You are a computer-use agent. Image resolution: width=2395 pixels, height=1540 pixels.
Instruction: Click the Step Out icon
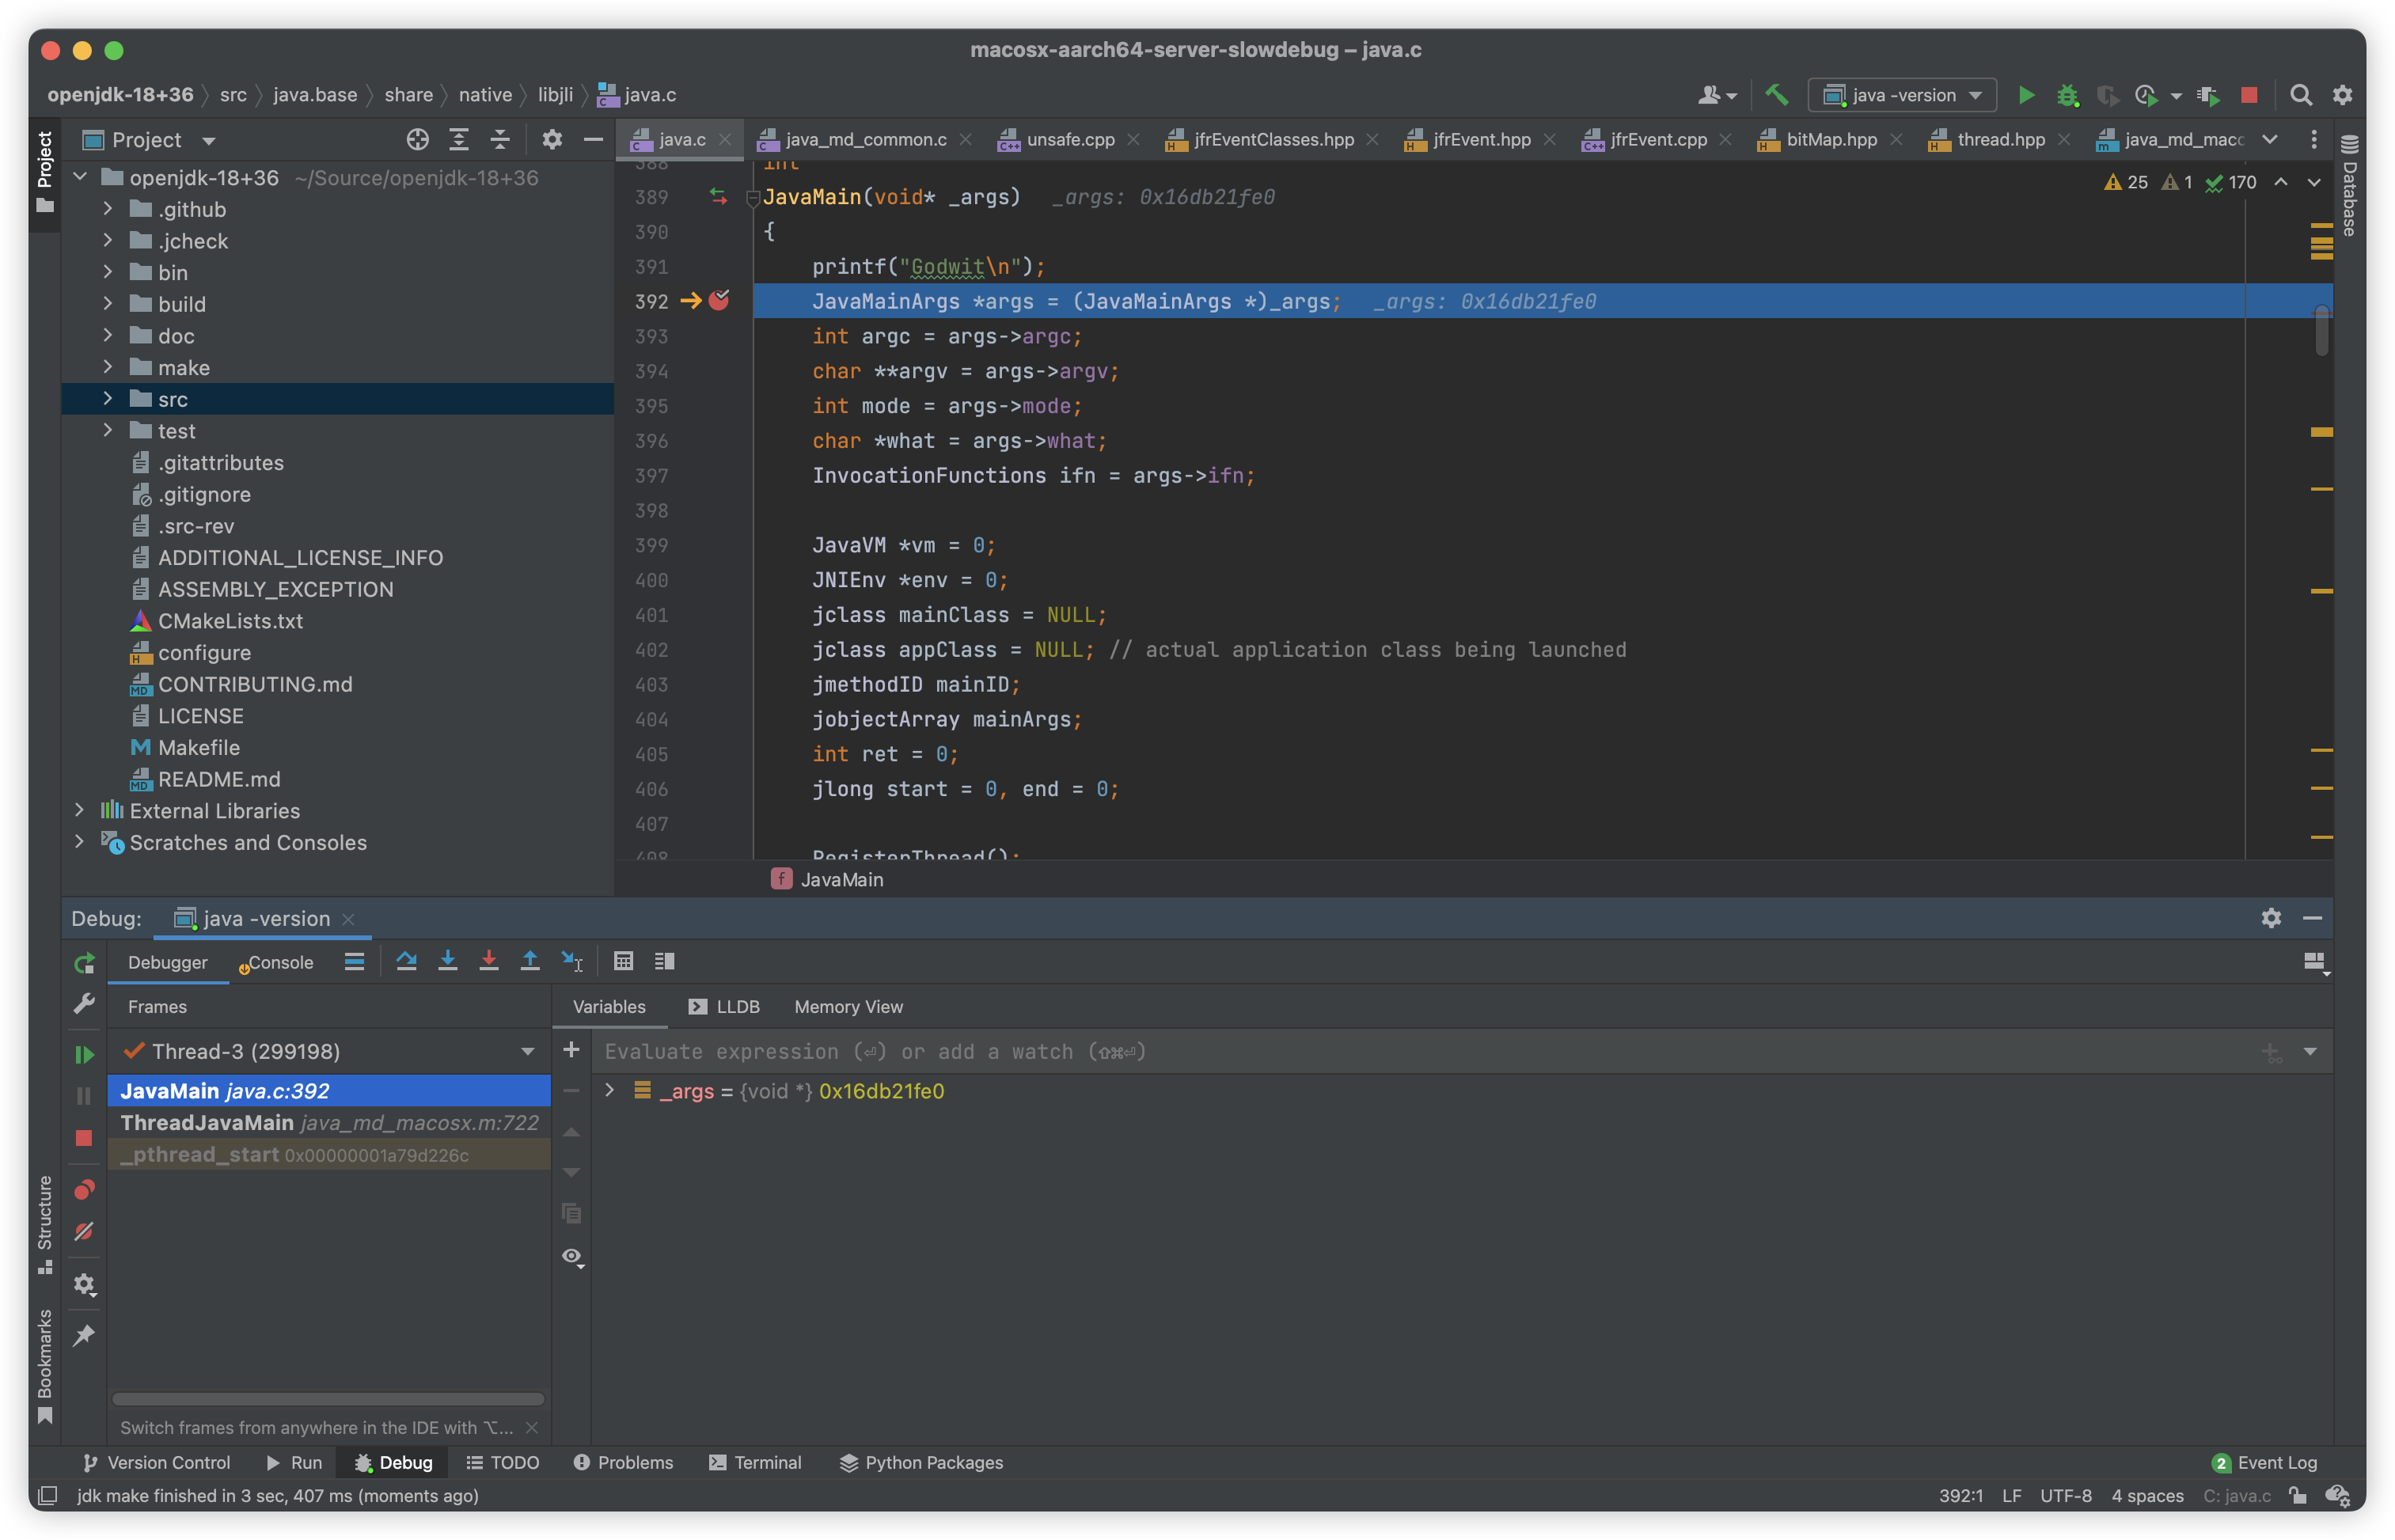pos(530,961)
